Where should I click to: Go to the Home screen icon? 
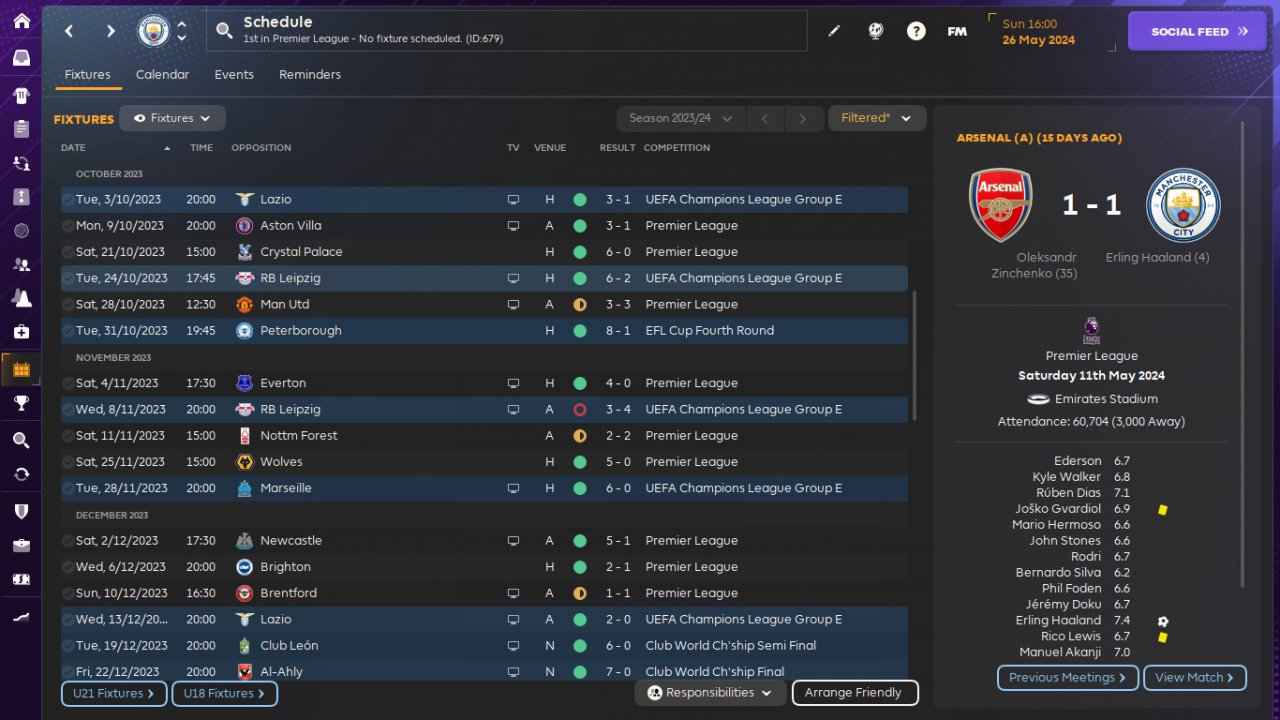tap(21, 22)
